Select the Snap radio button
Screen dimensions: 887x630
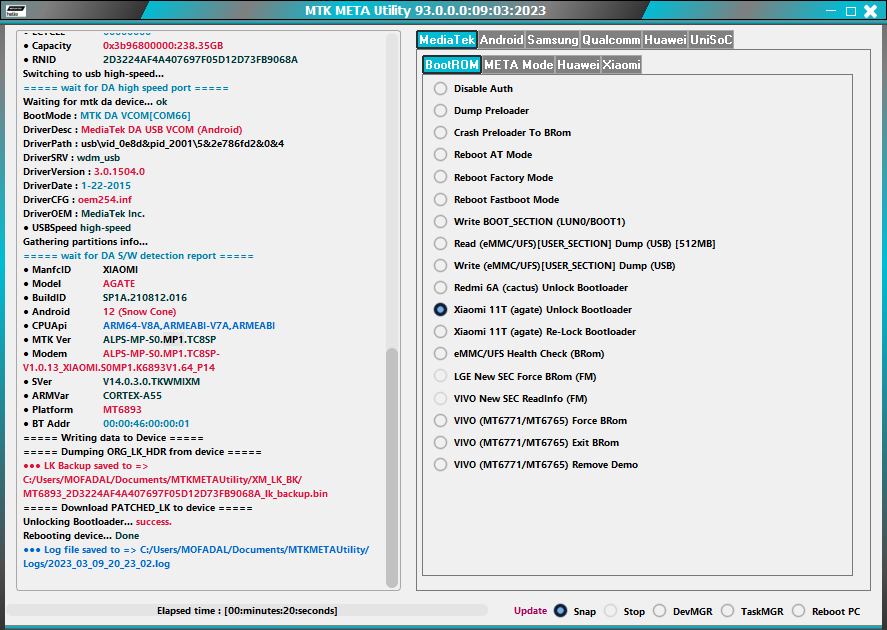tap(560, 611)
